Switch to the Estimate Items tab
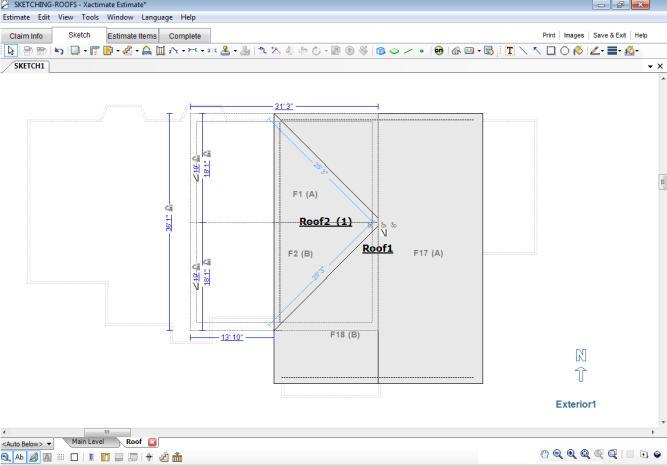This screenshot has width=667, height=466. click(131, 35)
